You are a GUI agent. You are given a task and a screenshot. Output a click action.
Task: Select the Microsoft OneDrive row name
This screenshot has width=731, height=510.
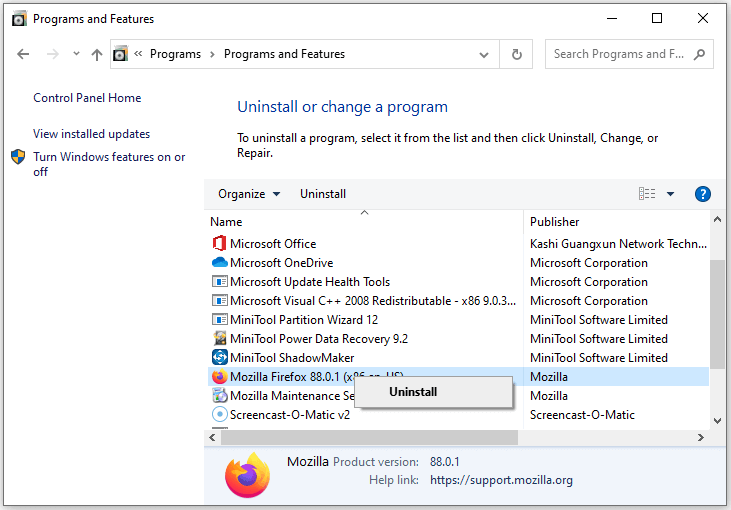(282, 262)
